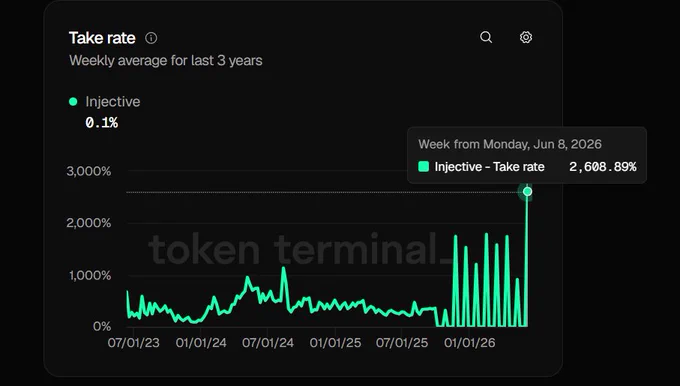Click the token terminal watermark

[299, 249]
